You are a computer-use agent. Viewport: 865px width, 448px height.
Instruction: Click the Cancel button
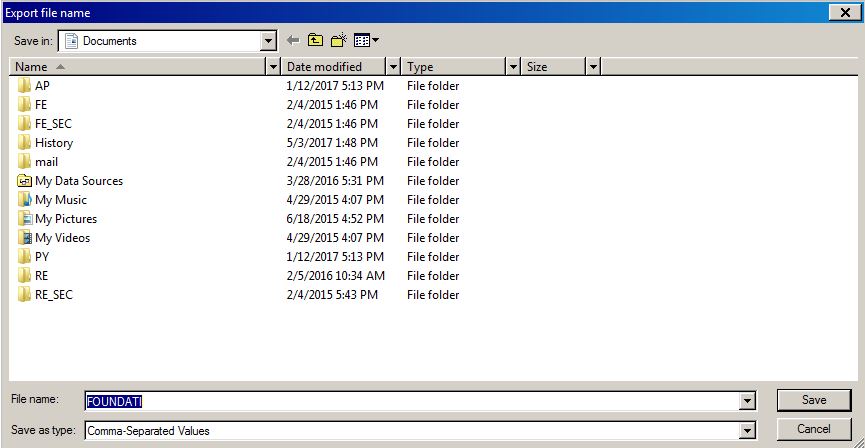(x=814, y=429)
